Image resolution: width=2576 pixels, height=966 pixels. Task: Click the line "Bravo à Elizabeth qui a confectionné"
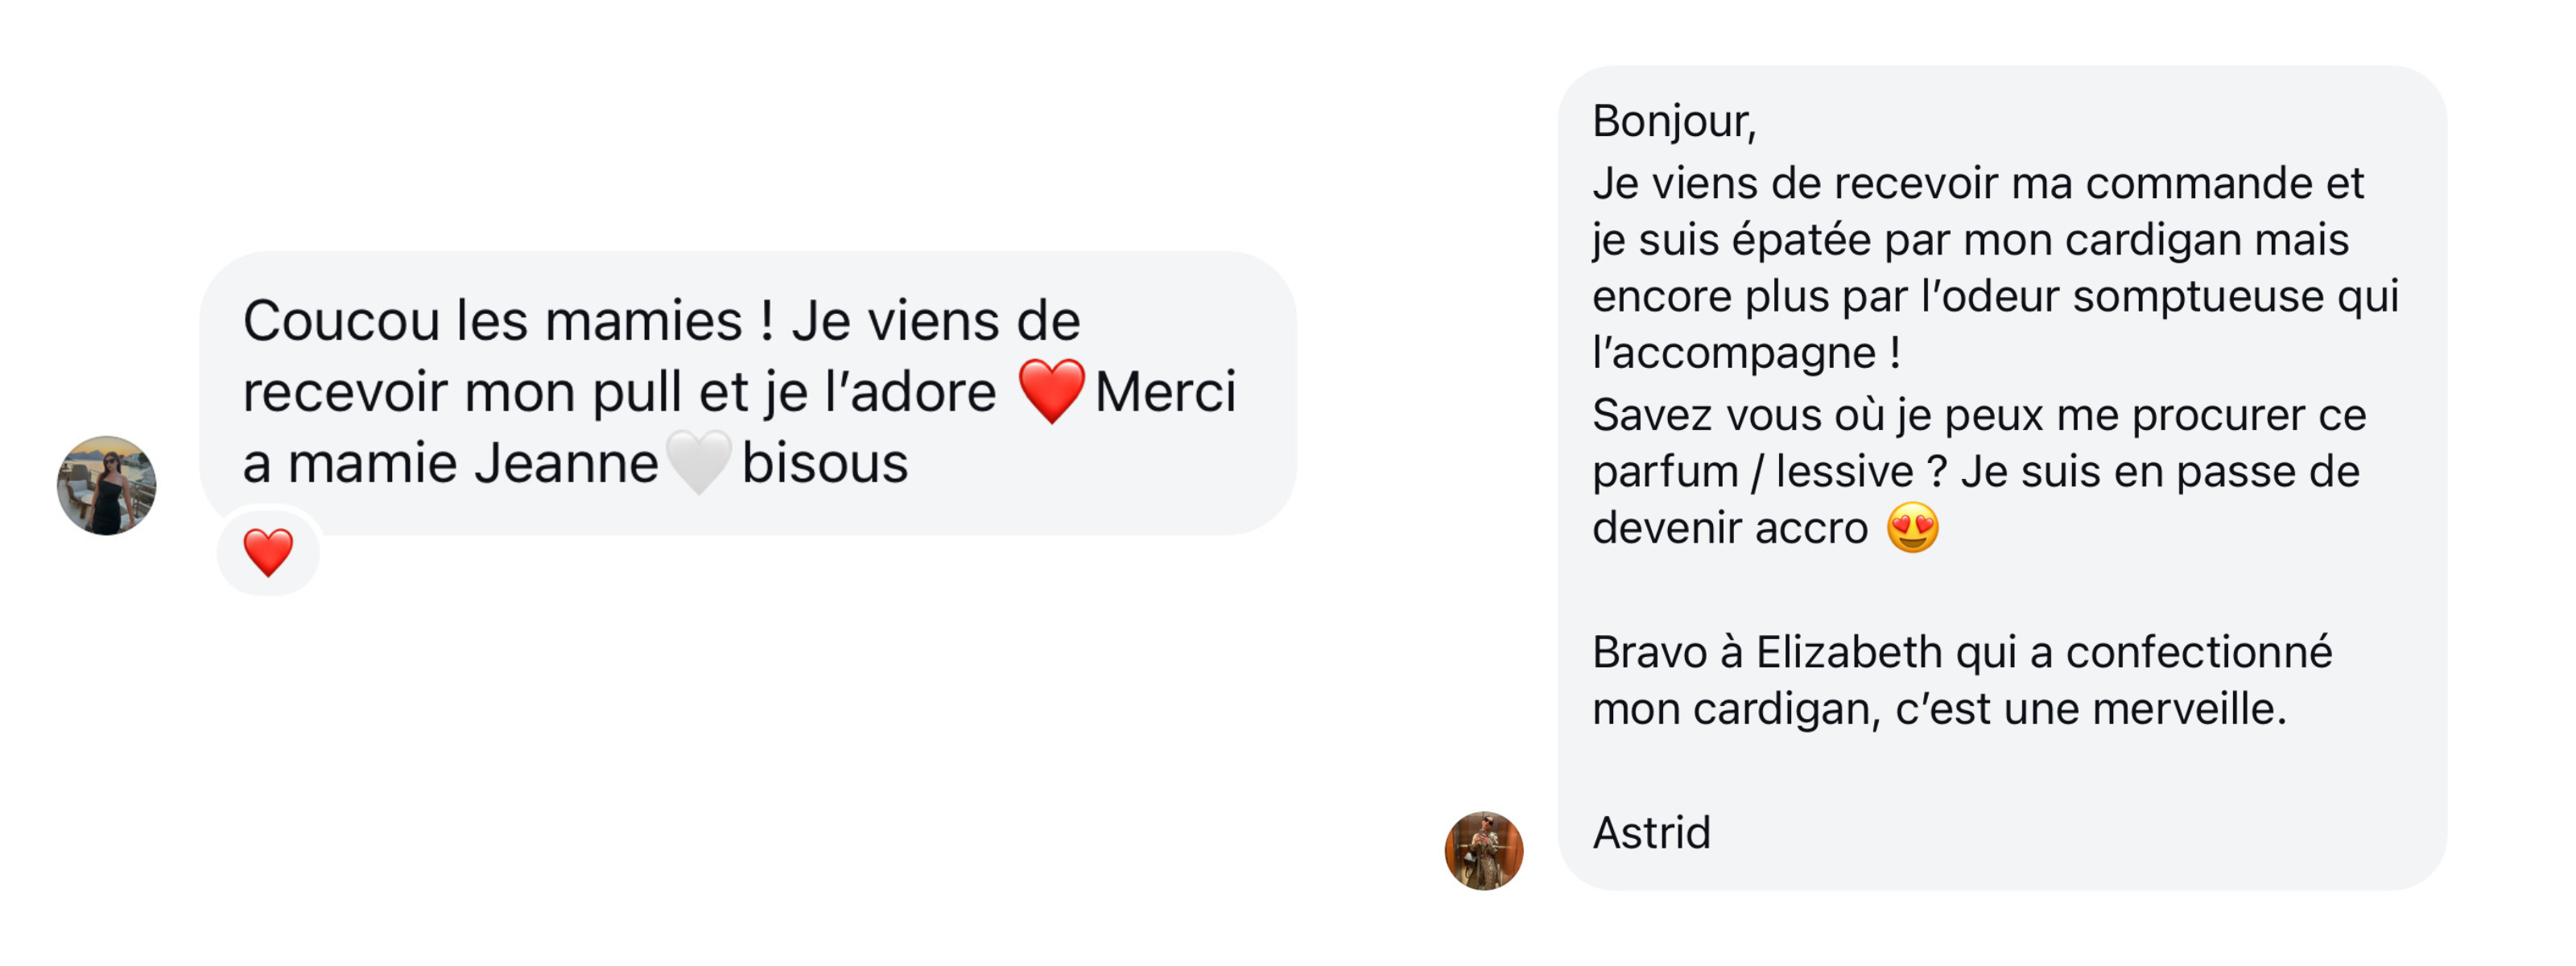pyautogui.click(x=1961, y=652)
